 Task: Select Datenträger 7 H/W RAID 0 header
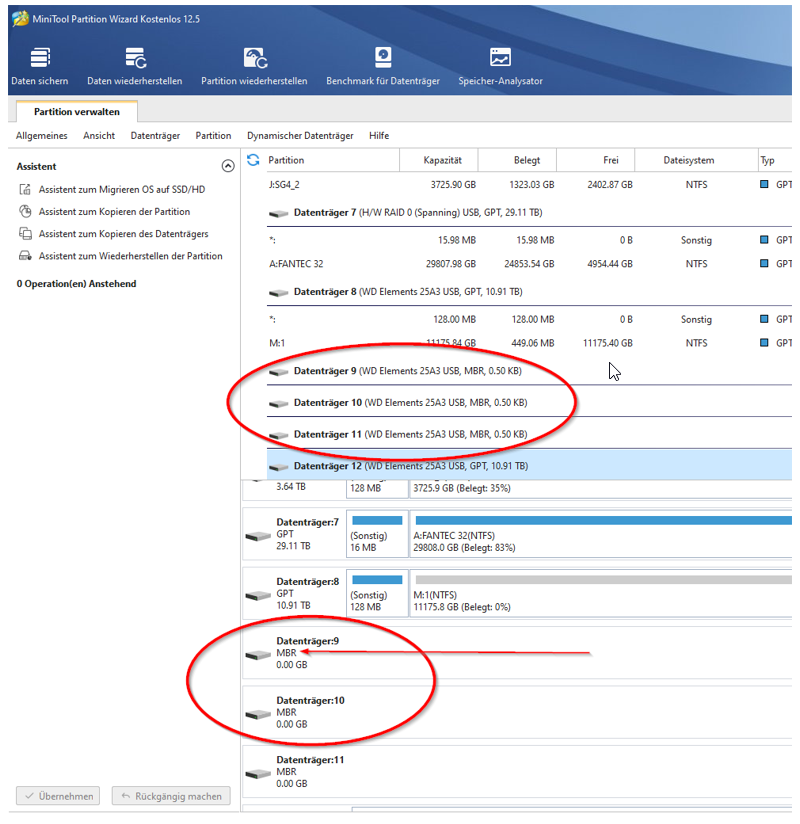529,212
